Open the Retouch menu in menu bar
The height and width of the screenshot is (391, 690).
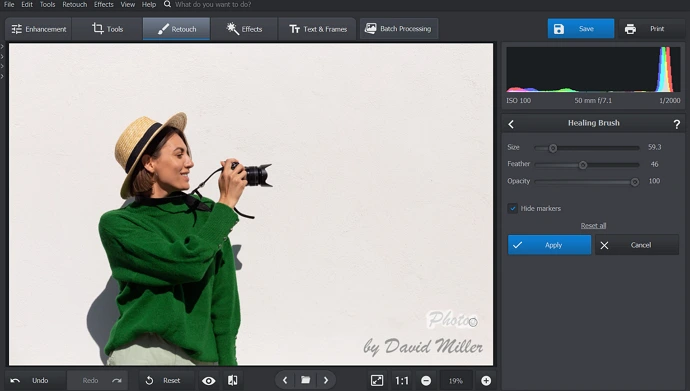(75, 4)
